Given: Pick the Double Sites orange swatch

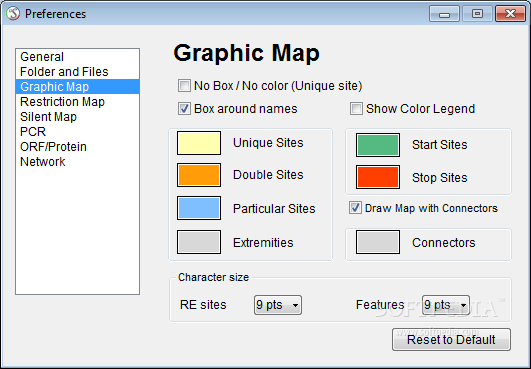Looking at the screenshot, I should pos(199,175).
